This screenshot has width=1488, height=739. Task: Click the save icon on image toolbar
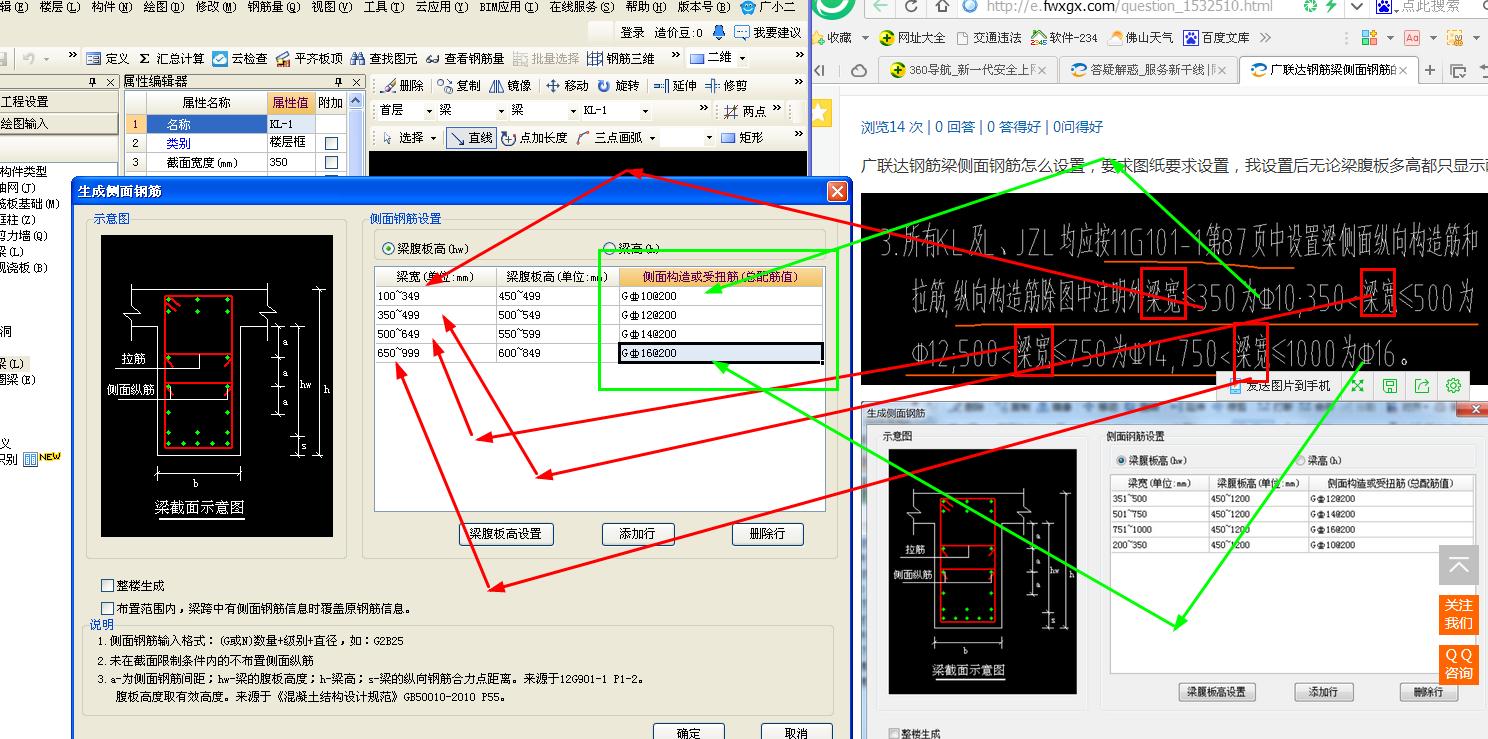(1389, 385)
